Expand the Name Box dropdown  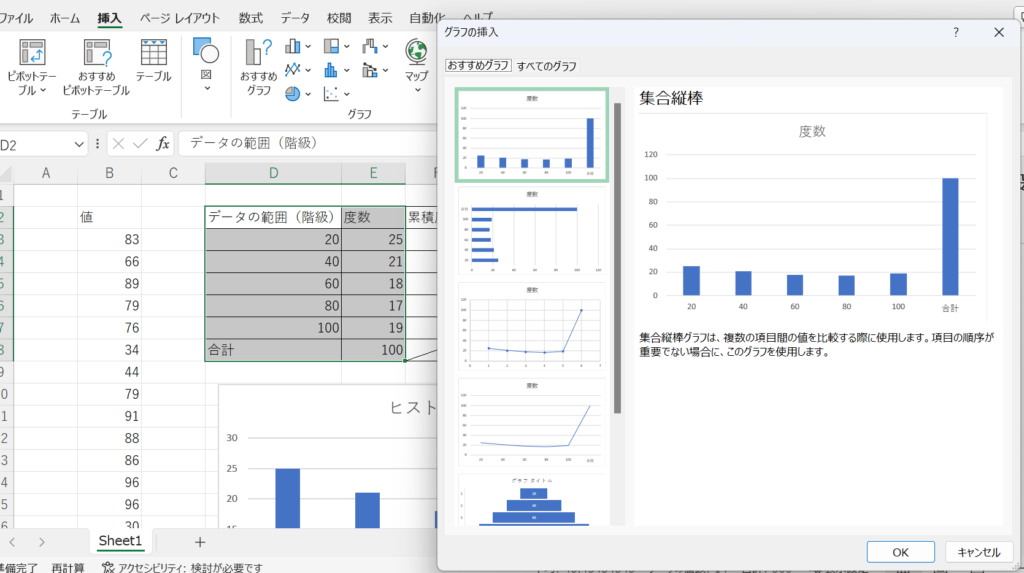pyautogui.click(x=79, y=144)
